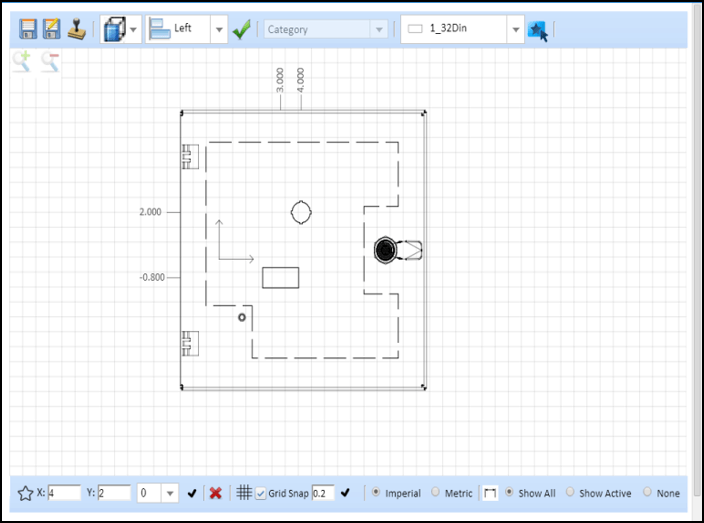Select the upper hinge bracket symbol
The width and height of the screenshot is (704, 523).
tap(190, 157)
